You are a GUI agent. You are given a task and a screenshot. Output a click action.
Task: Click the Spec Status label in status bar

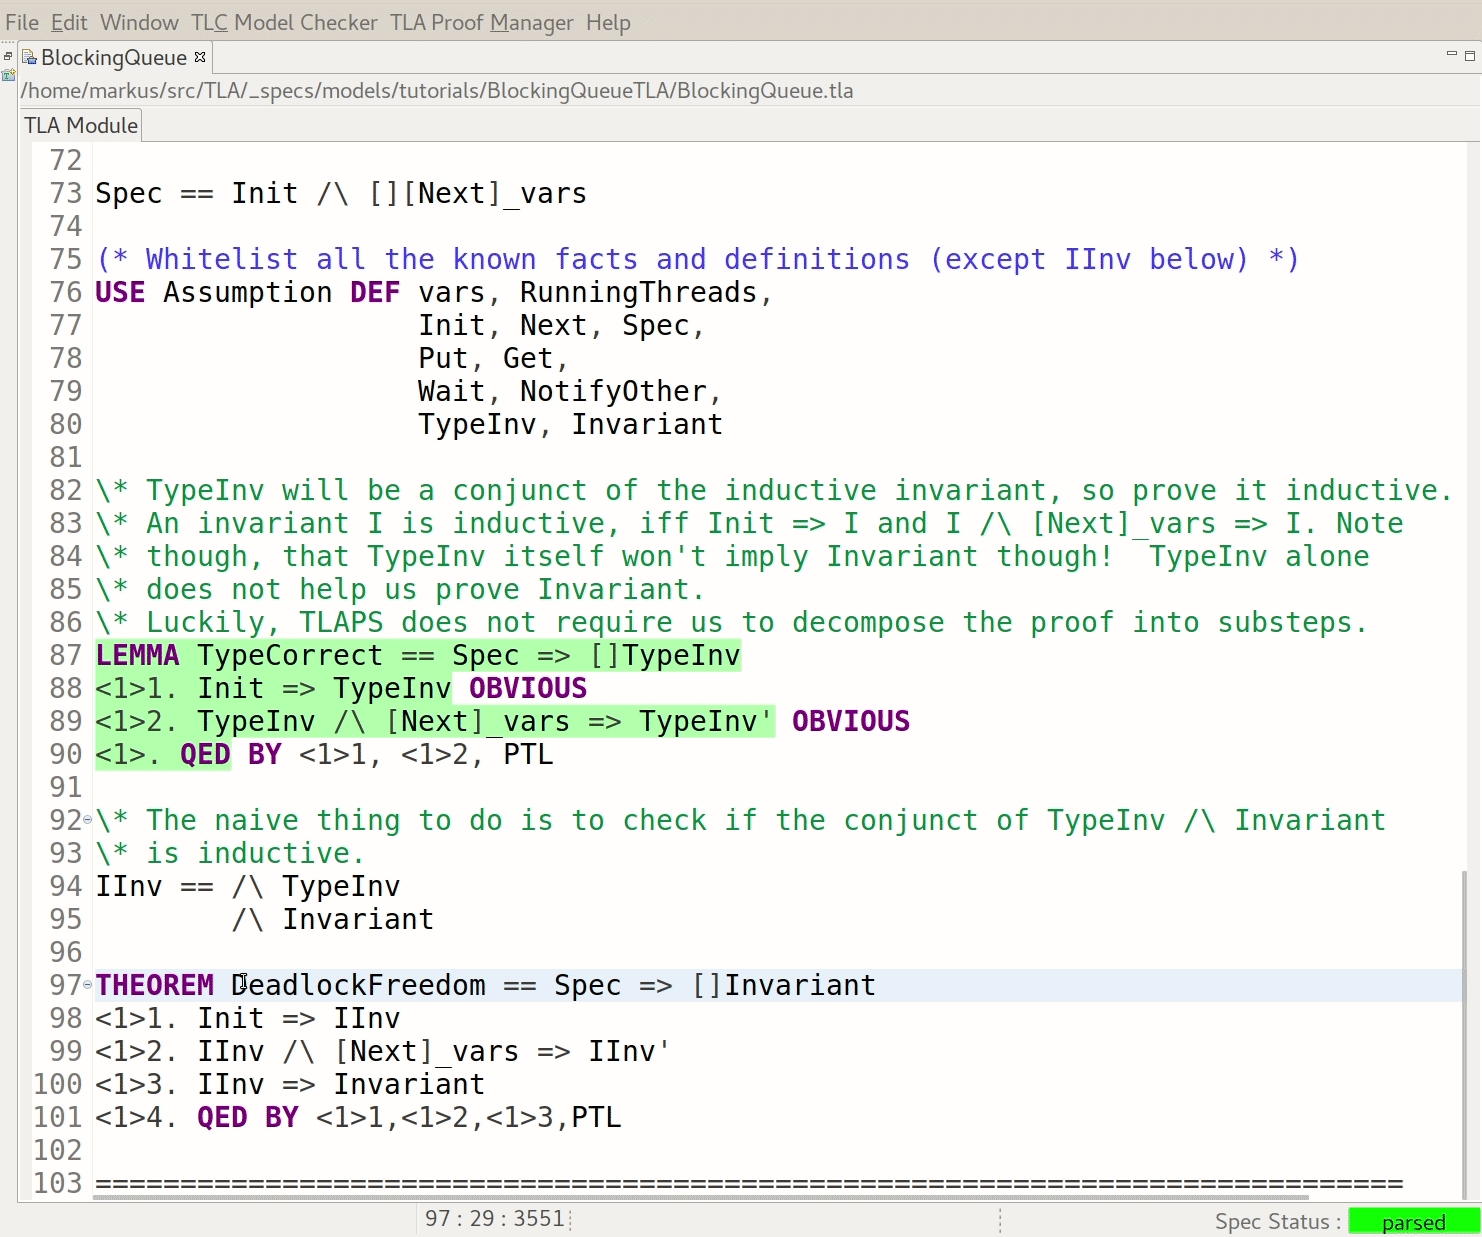pyautogui.click(x=1278, y=1221)
